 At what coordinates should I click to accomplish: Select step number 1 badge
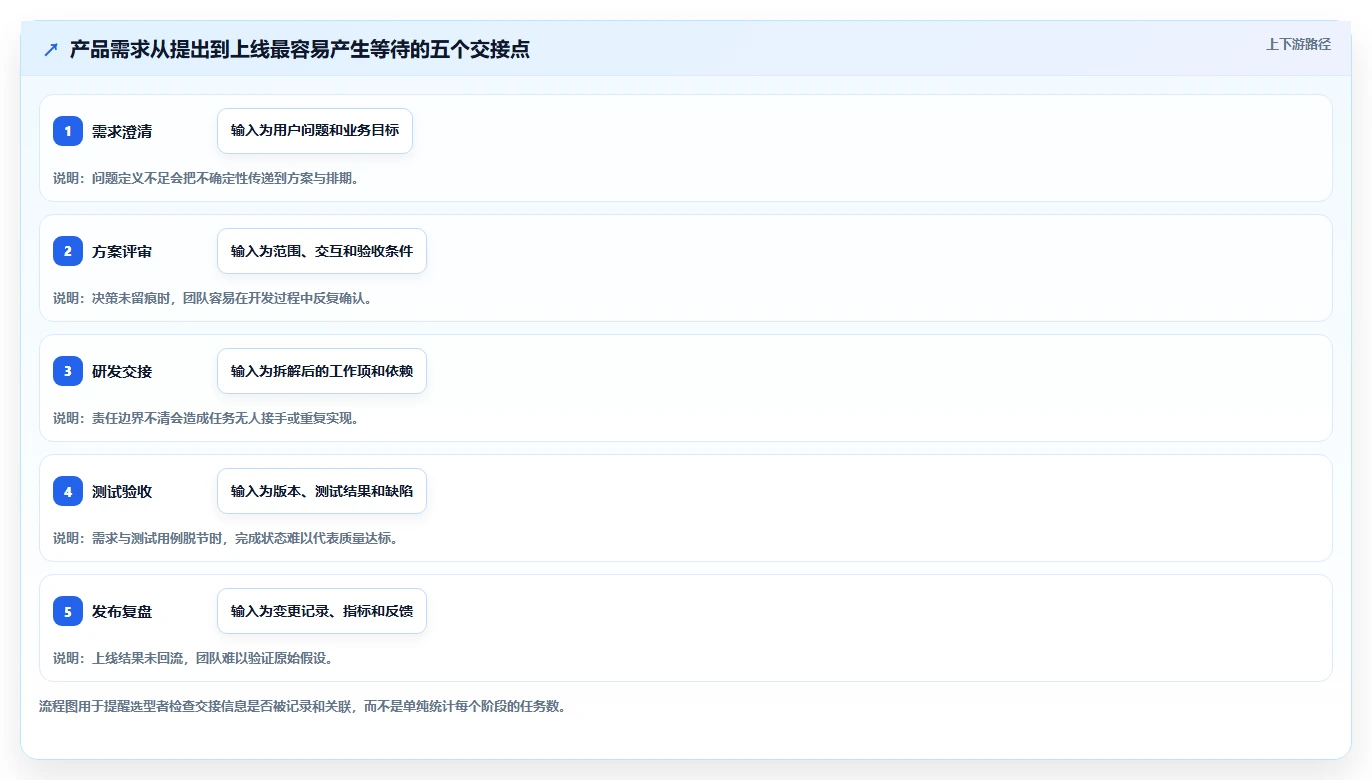tap(68, 131)
